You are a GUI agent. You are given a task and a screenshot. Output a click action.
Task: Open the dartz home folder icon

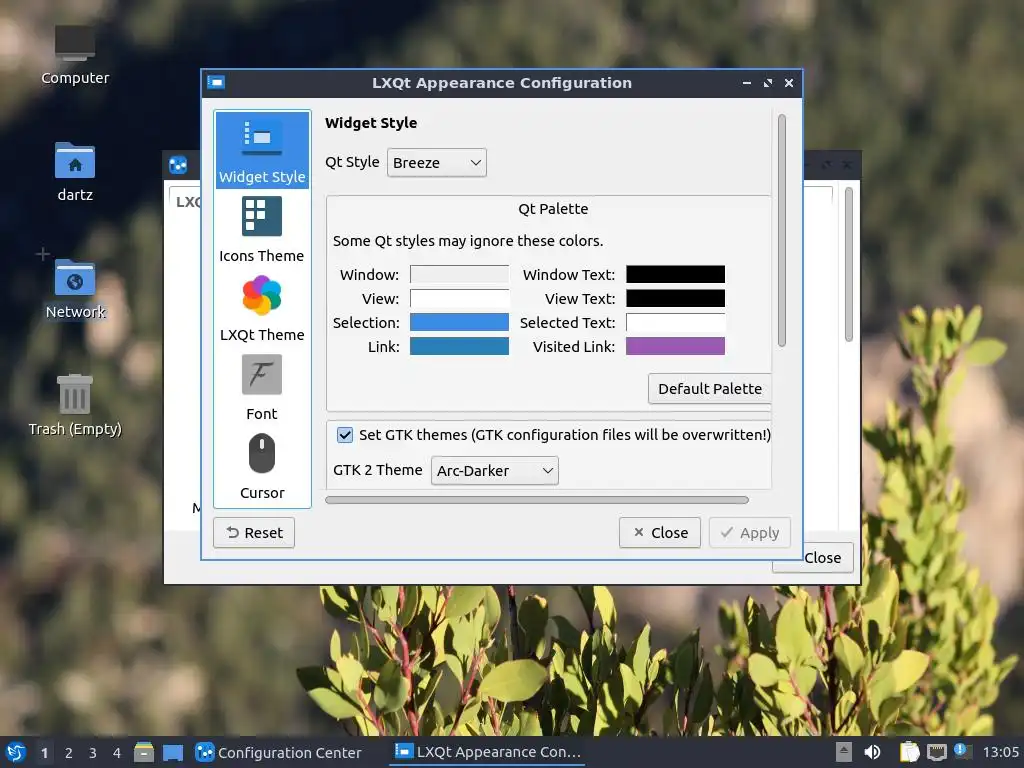click(x=75, y=172)
